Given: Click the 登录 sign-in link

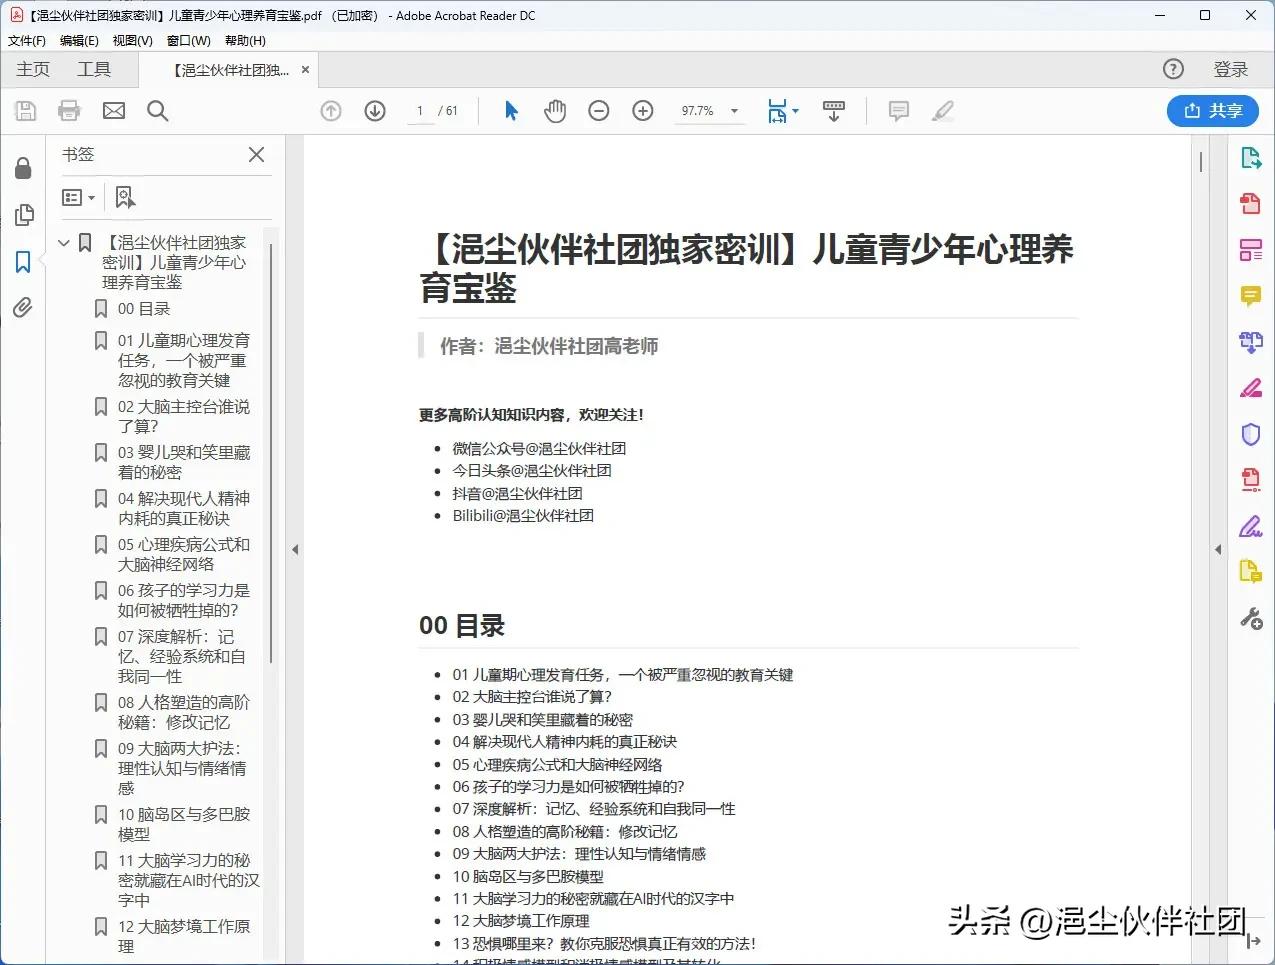Looking at the screenshot, I should 1231,69.
